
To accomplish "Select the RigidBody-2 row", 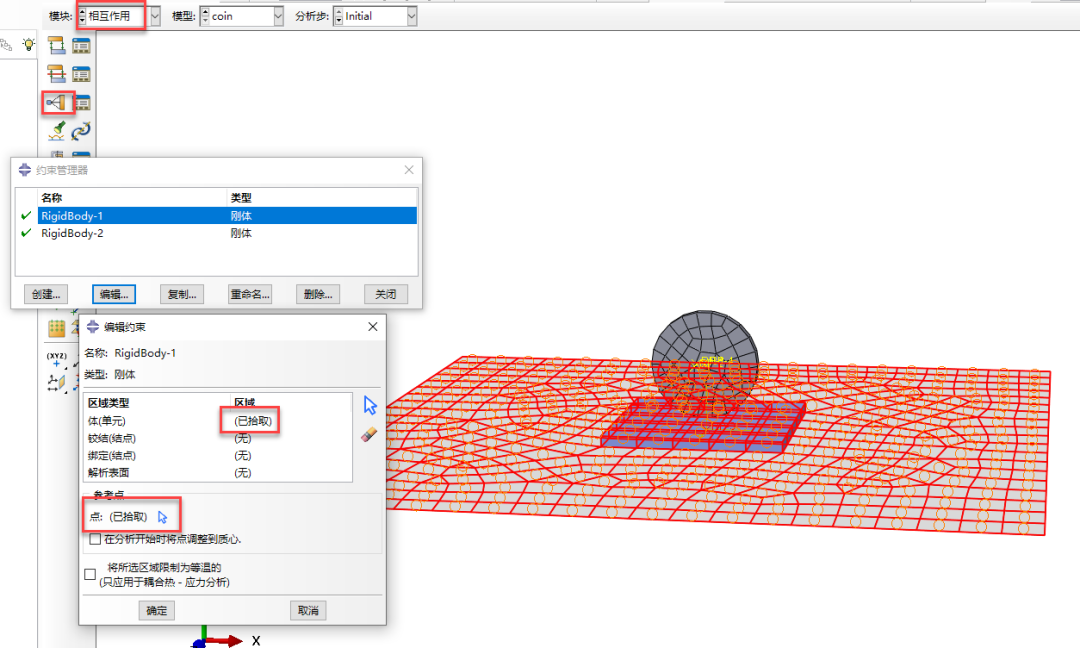I will 227,233.
